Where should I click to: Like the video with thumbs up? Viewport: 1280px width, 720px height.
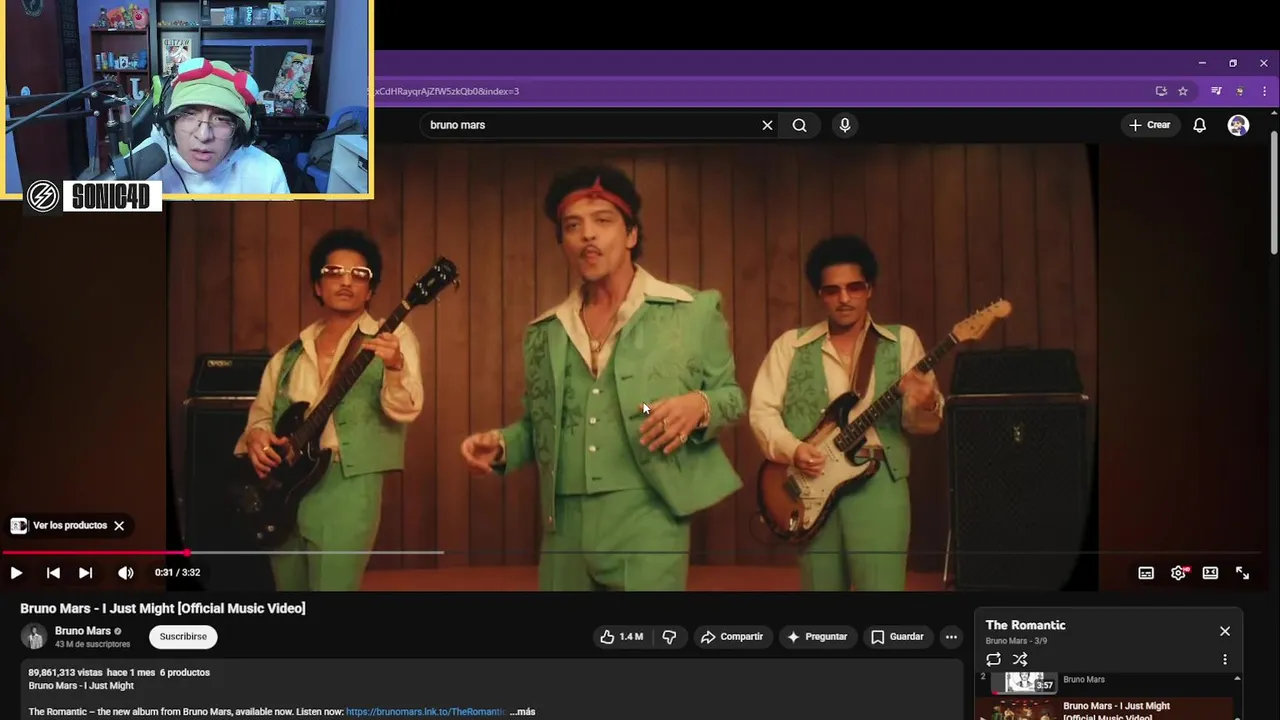622,637
